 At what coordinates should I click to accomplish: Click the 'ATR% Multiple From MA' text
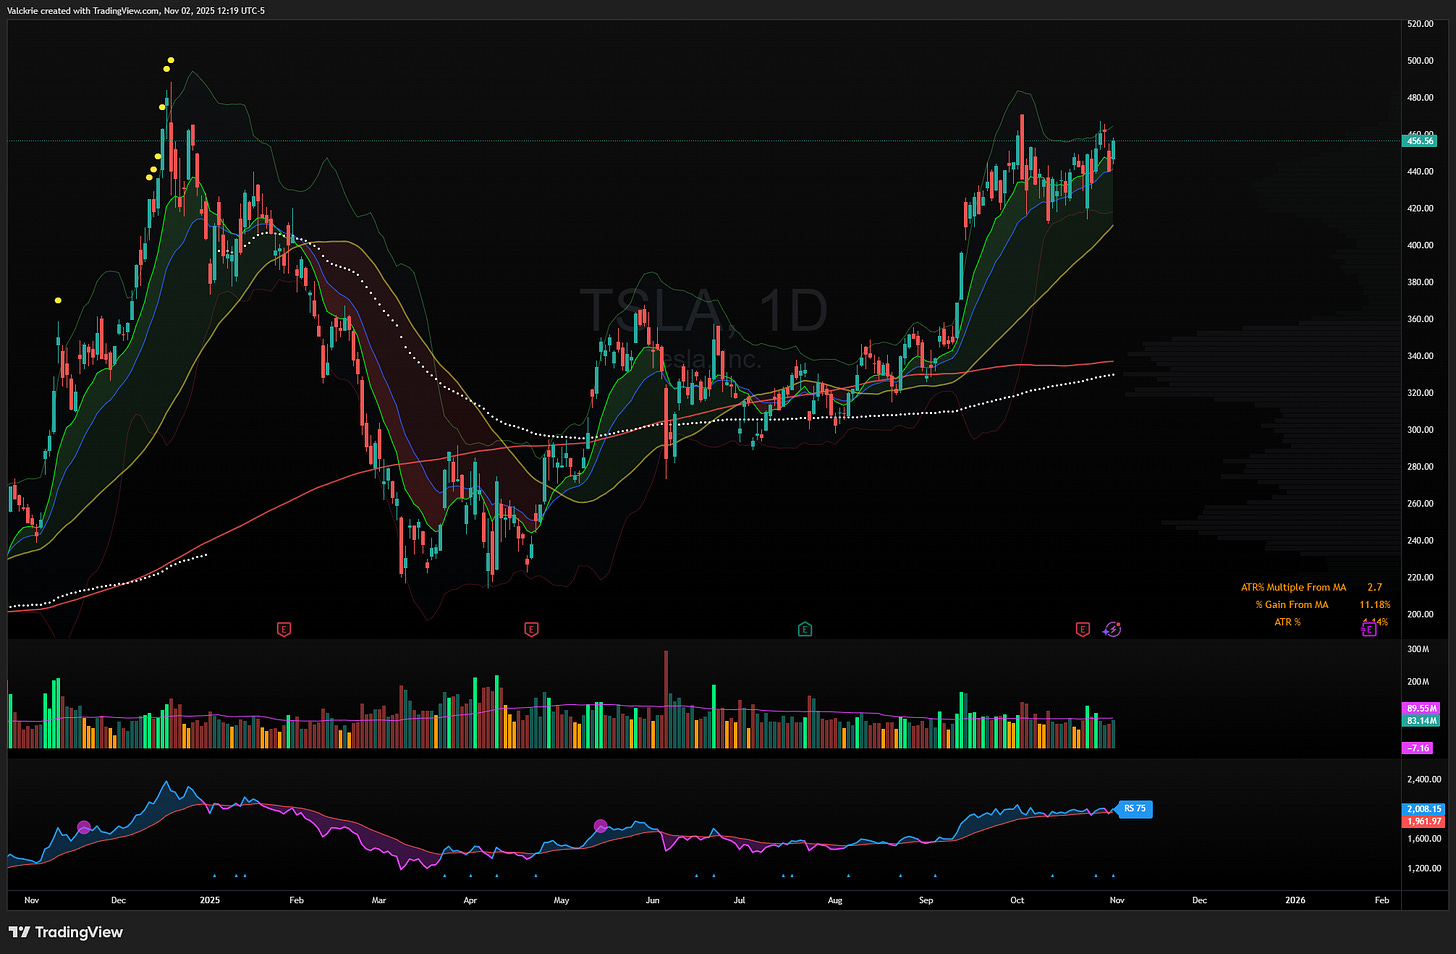tap(1293, 588)
